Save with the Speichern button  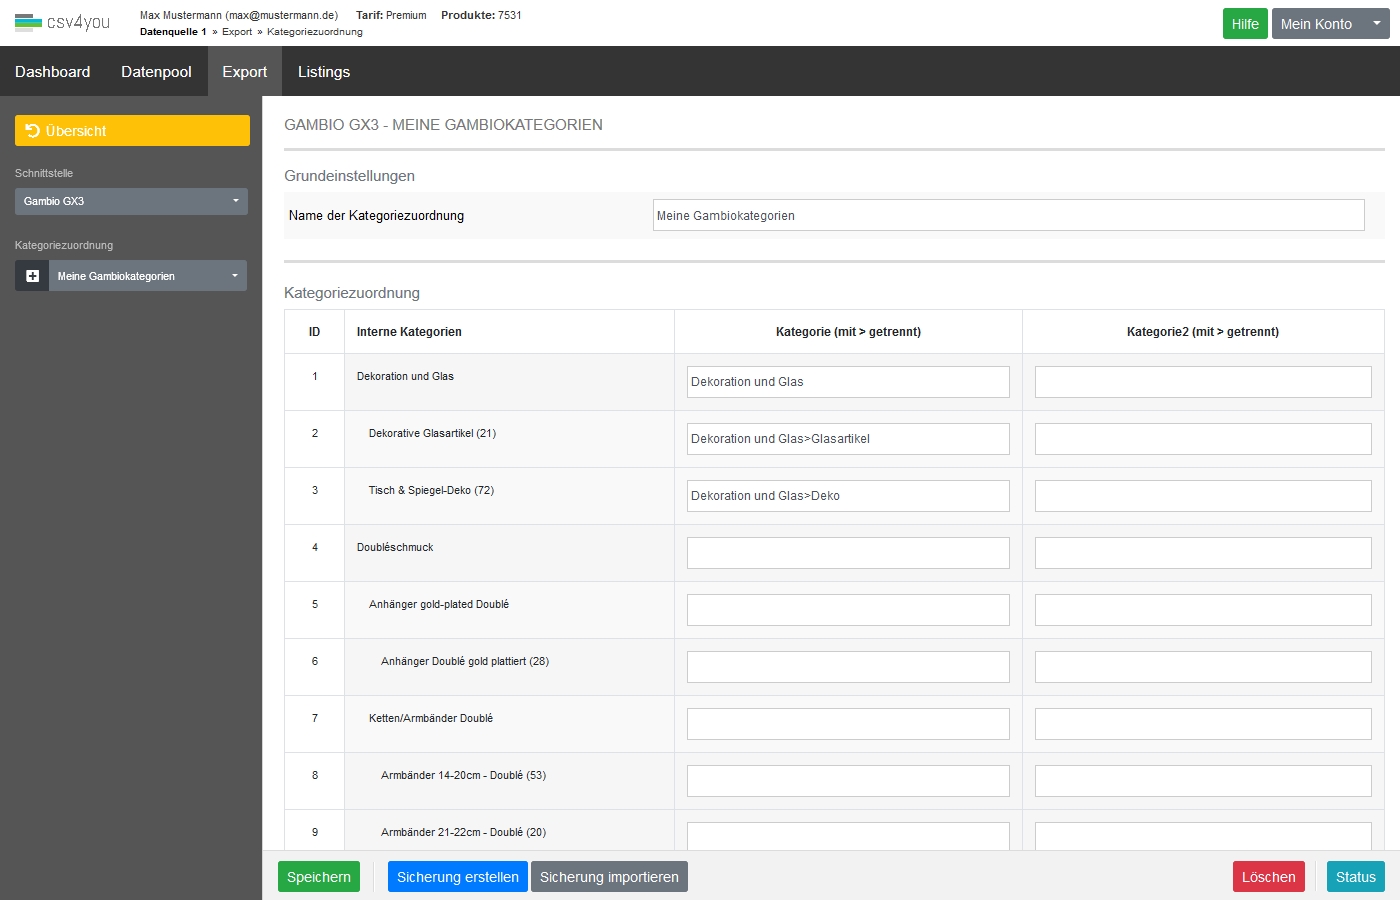pos(318,877)
